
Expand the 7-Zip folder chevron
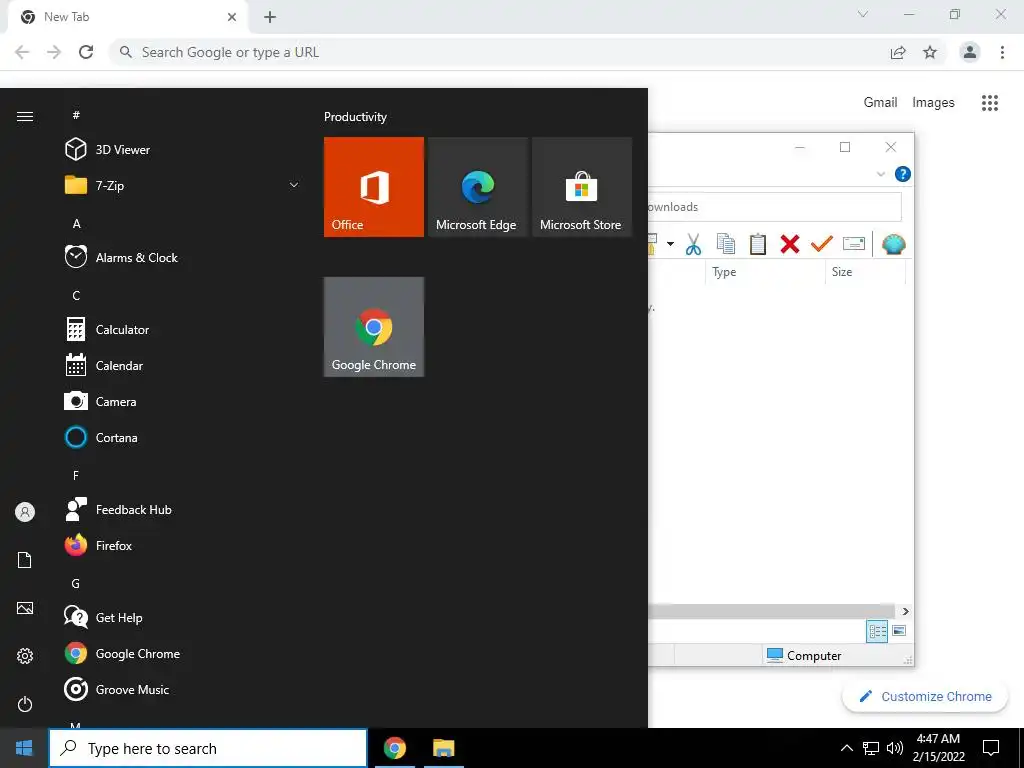click(x=294, y=185)
